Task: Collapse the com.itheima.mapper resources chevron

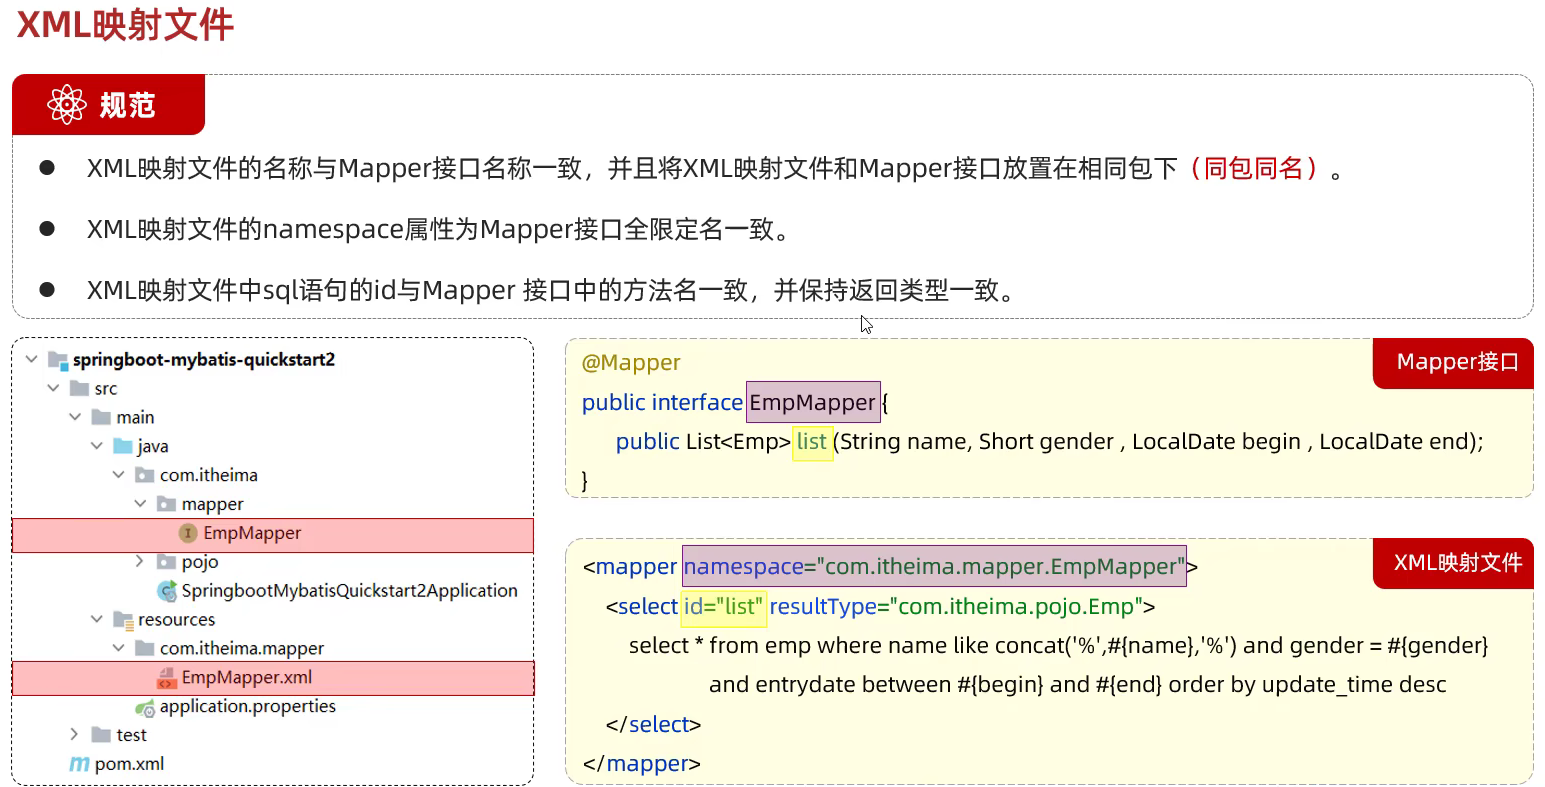Action: click(x=119, y=648)
